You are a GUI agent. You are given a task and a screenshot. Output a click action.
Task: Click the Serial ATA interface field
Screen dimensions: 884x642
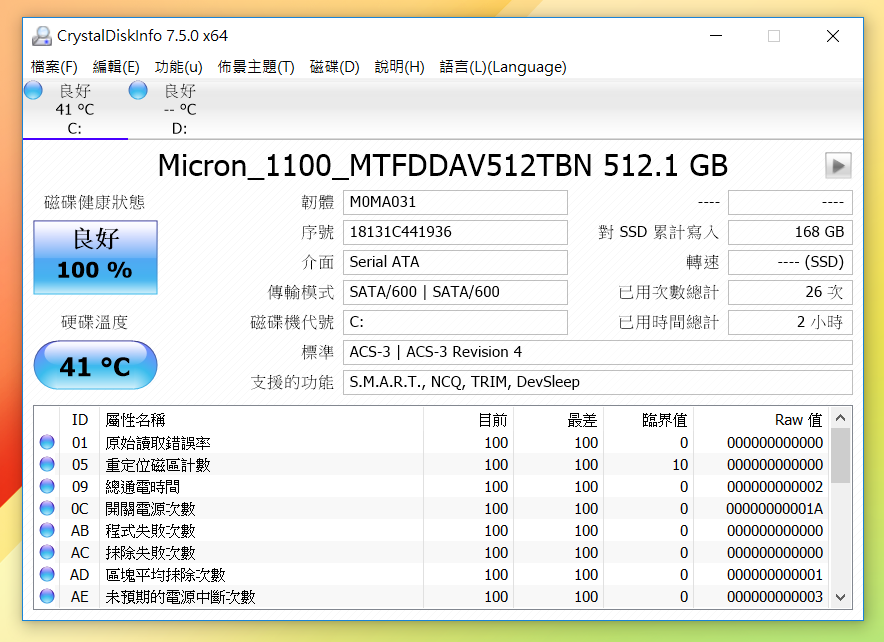coord(455,262)
